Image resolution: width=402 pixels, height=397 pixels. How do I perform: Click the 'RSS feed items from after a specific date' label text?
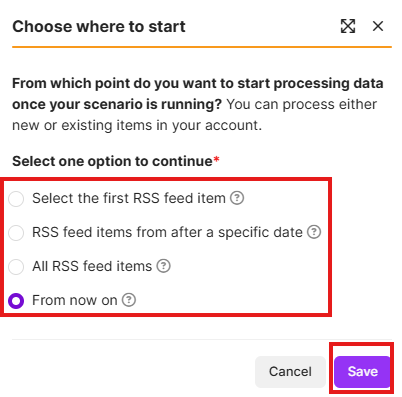[167, 232]
